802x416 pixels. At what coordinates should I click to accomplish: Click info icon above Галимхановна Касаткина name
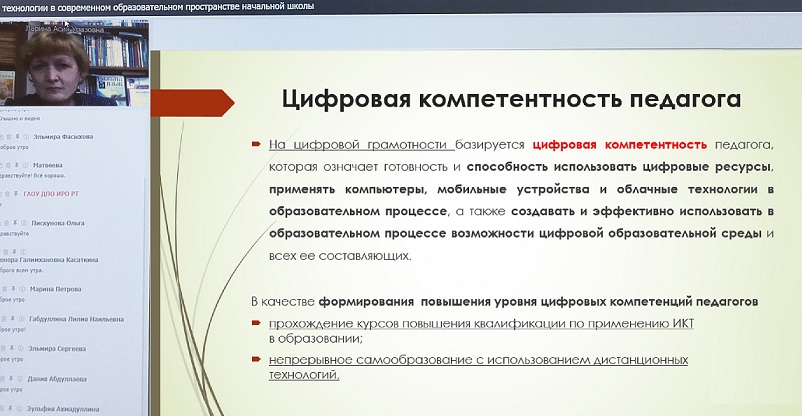point(24,252)
